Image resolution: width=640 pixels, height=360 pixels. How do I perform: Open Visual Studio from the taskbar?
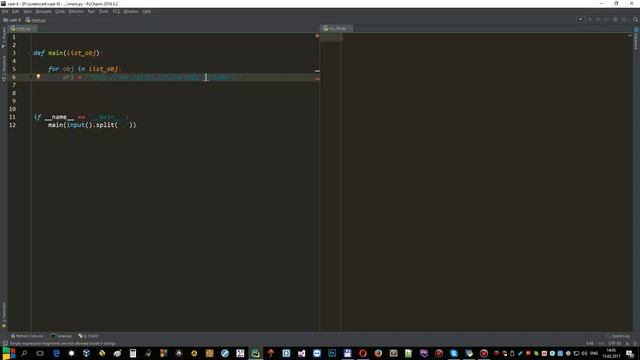(x=302, y=353)
